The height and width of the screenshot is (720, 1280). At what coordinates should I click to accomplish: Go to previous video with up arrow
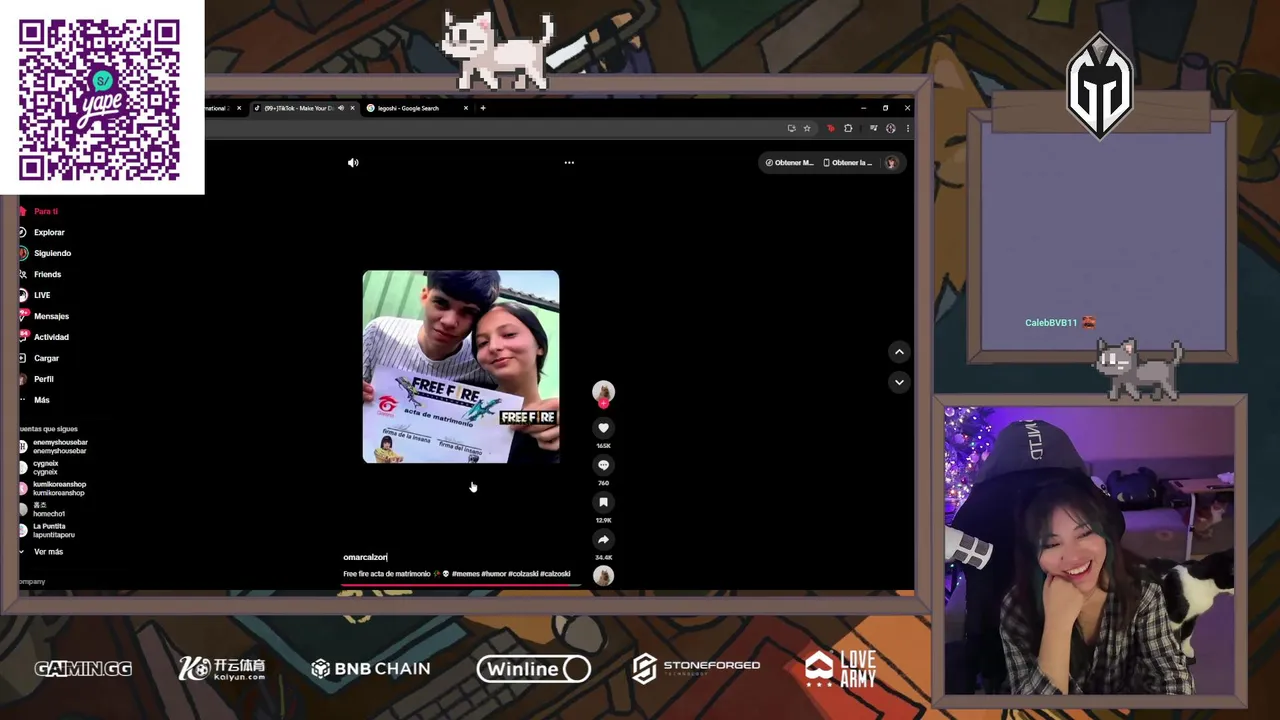point(899,352)
